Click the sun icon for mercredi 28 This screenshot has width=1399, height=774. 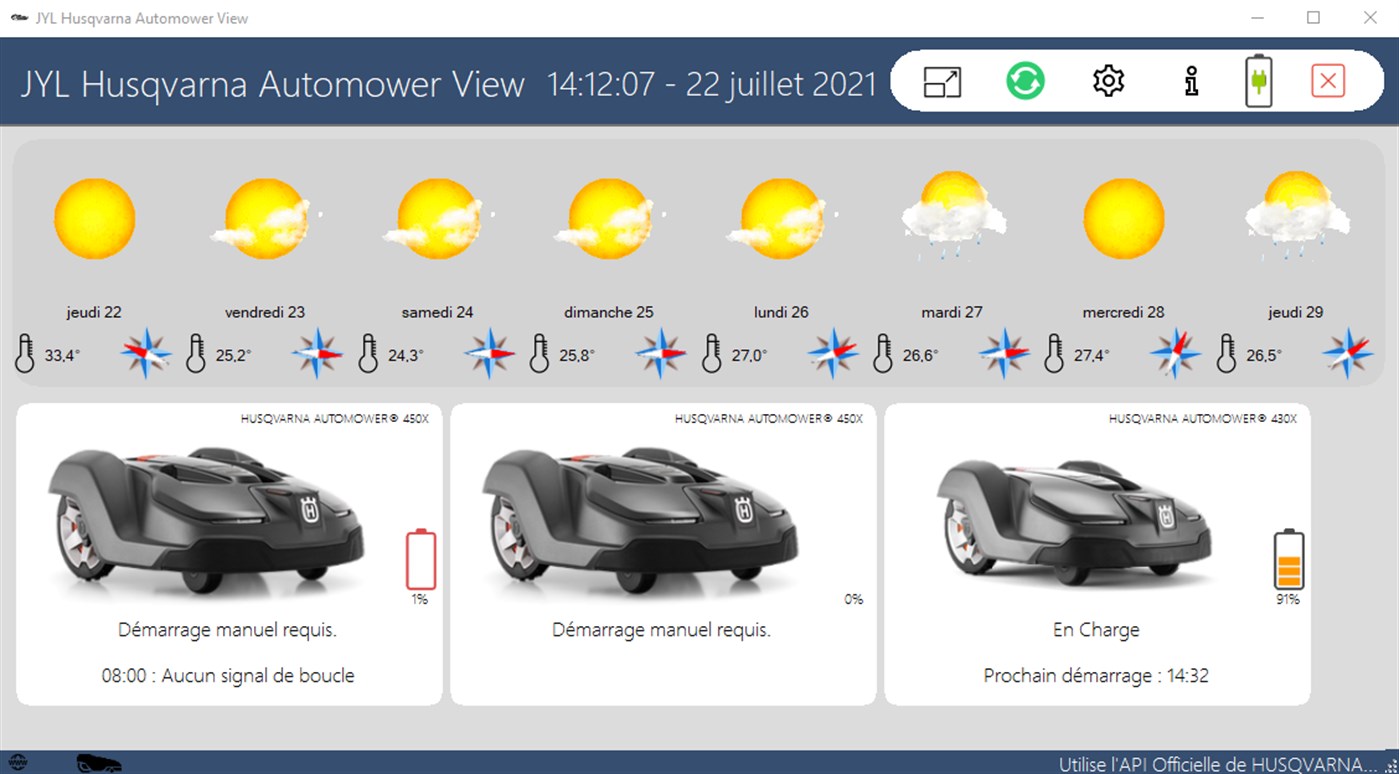[x=1124, y=218]
